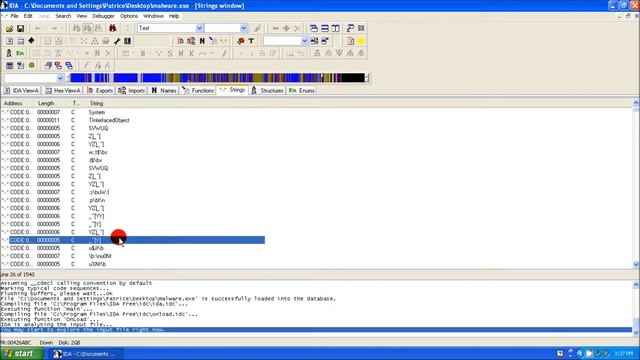Image resolution: width=640 pixels, height=360 pixels.
Task: Click the highlighted selected string row
Action: pyautogui.click(x=137, y=240)
